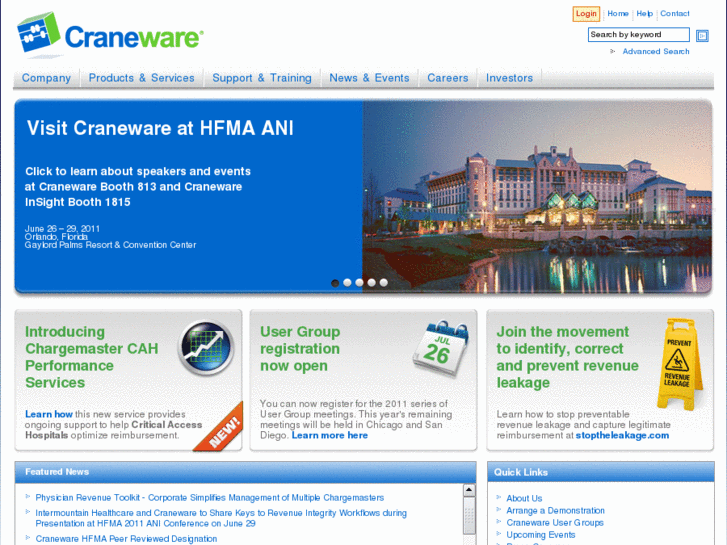The height and width of the screenshot is (545, 727).
Task: Click the Craneware logo
Action: [x=110, y=33]
